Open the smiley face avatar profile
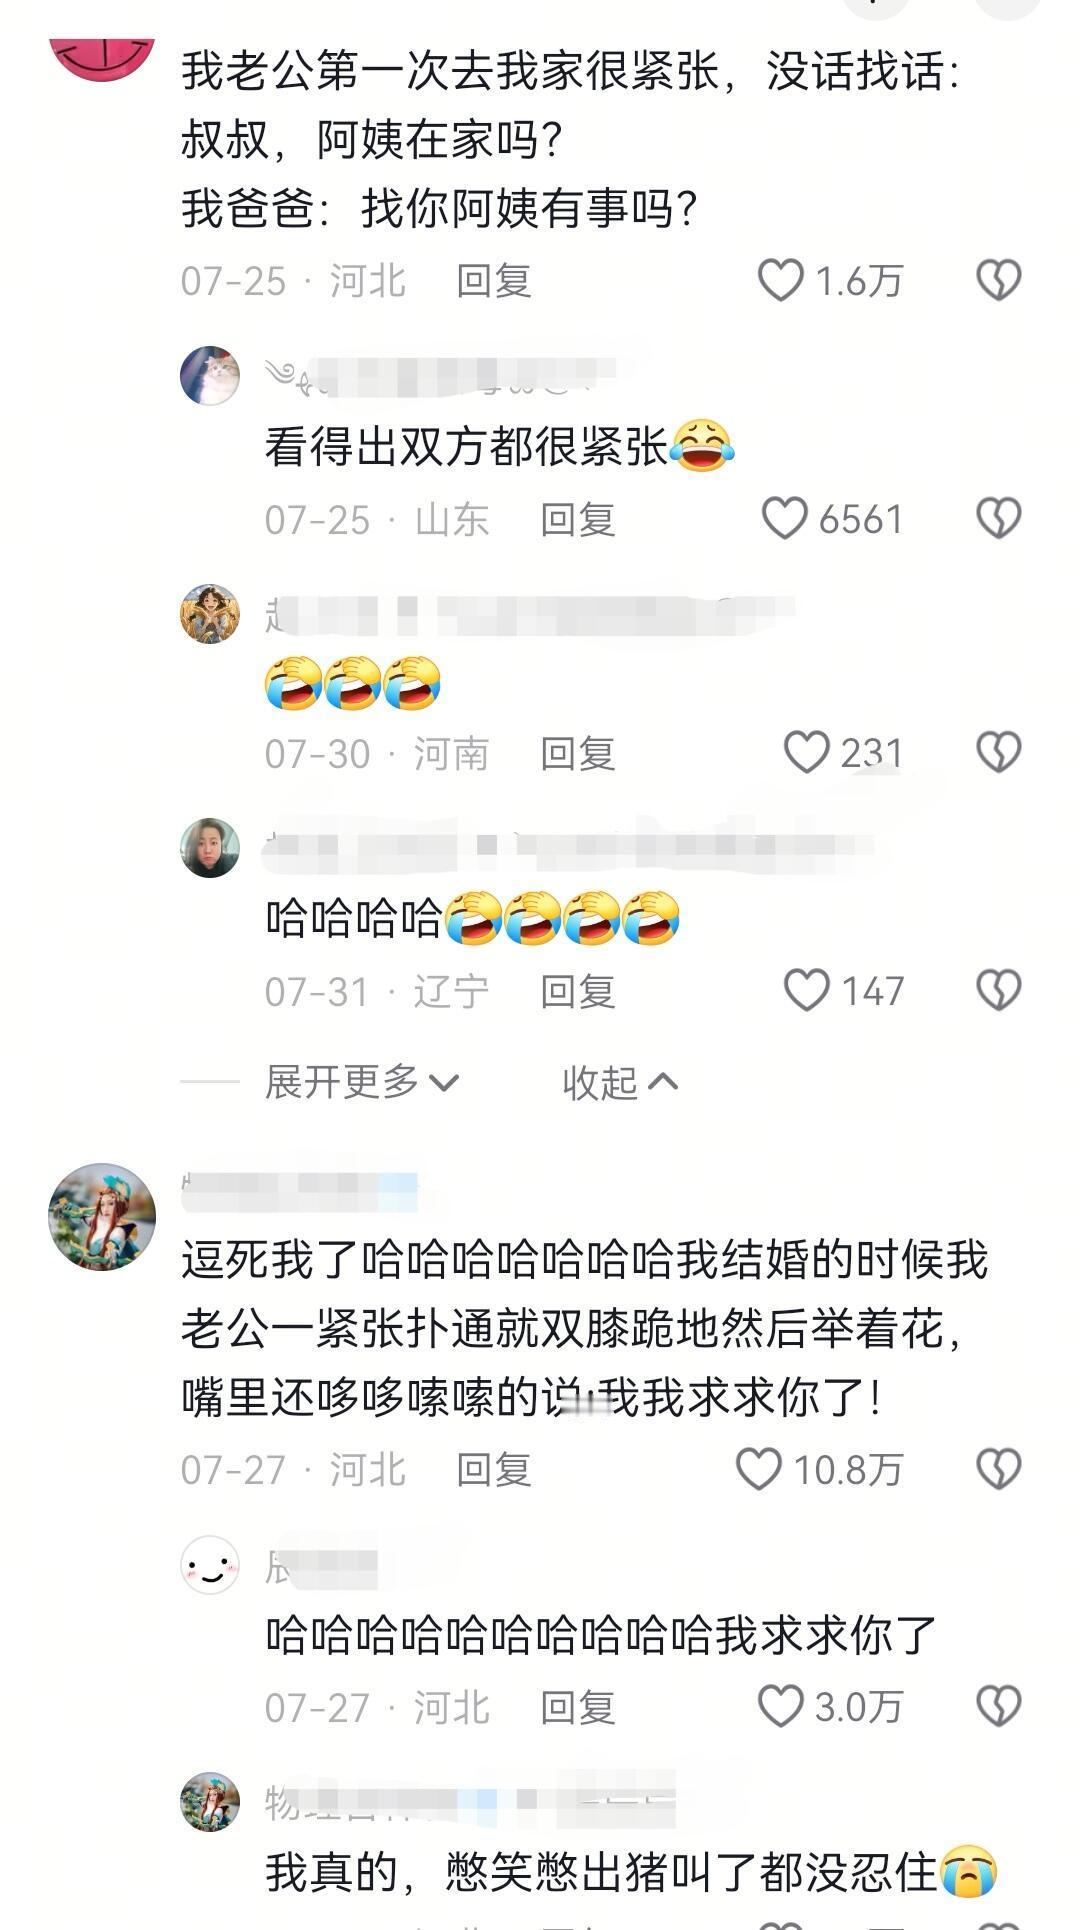This screenshot has height=1930, width=1080. click(x=210, y=1565)
